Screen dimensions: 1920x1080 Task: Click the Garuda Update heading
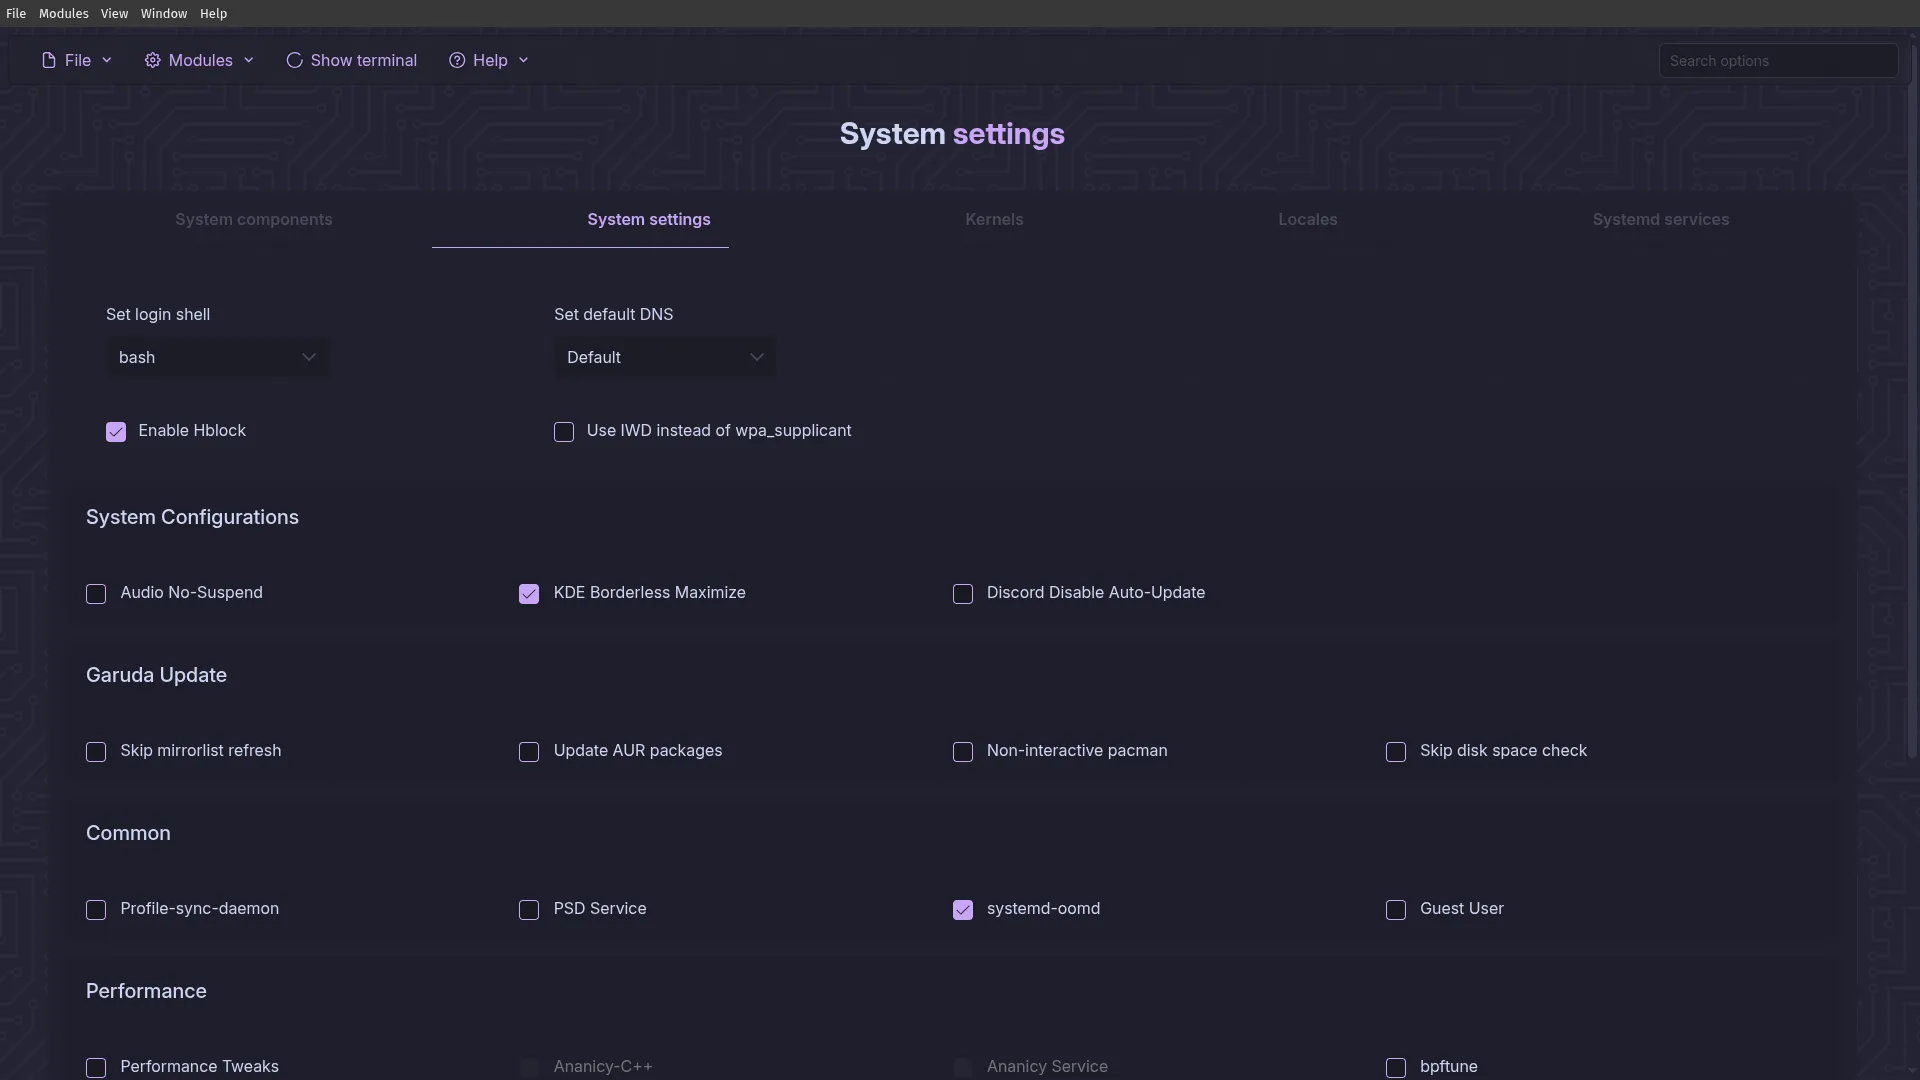[x=156, y=675]
